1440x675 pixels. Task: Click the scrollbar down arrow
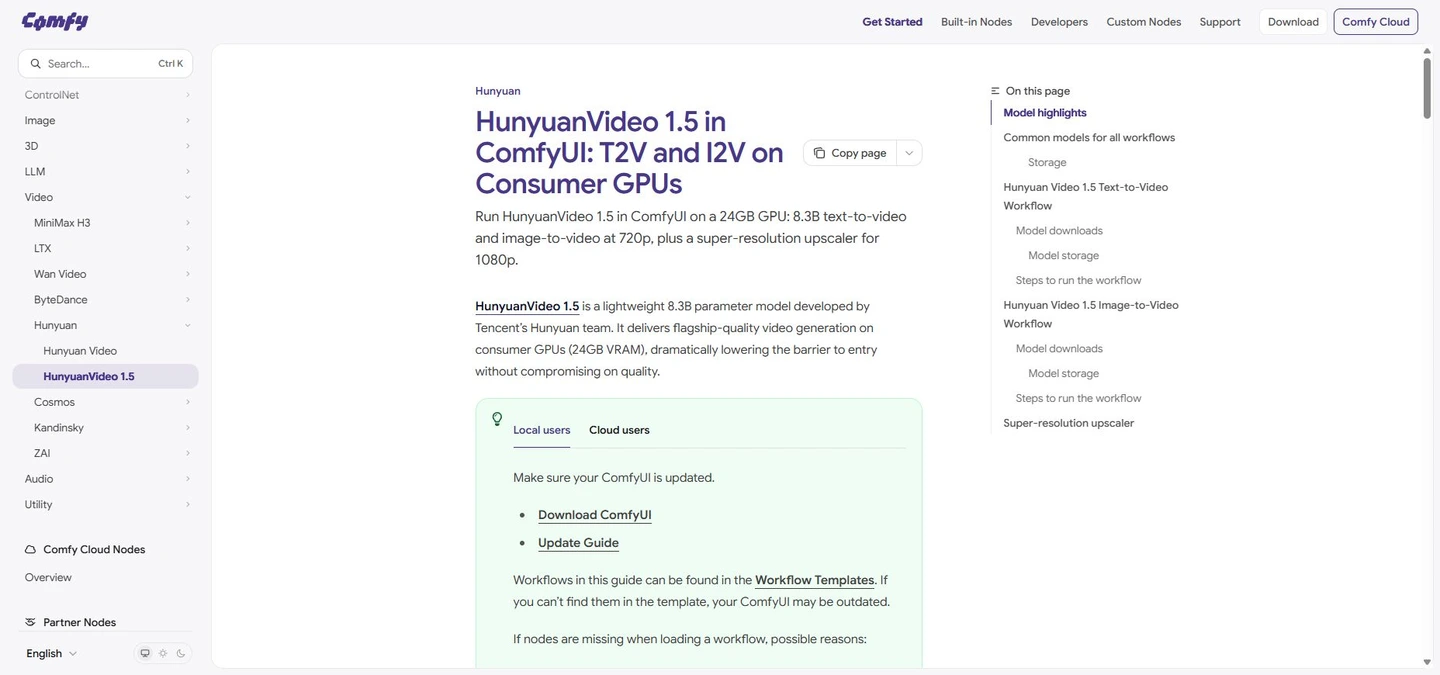point(1427,662)
